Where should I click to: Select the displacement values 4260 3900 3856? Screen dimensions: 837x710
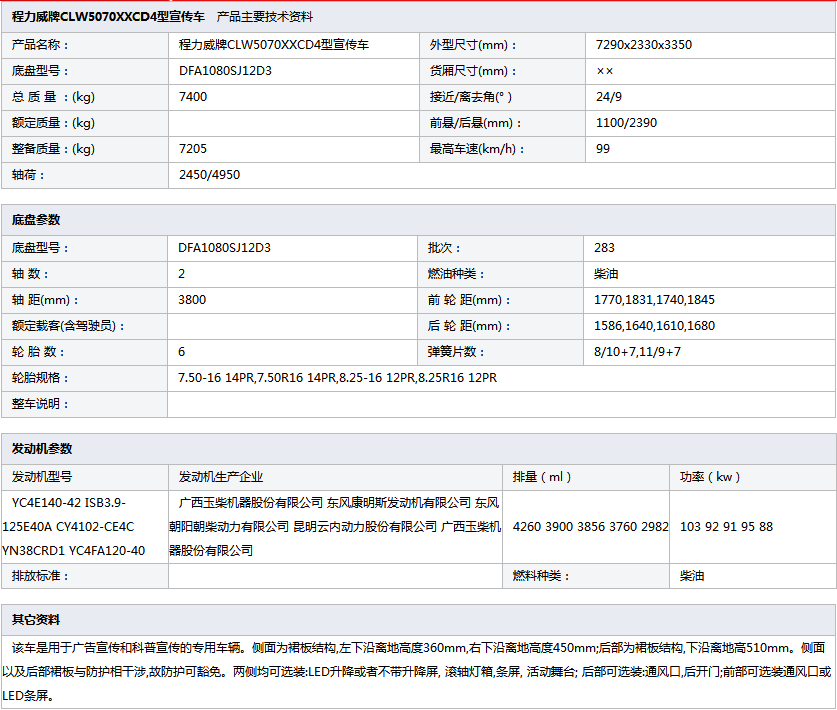(x=590, y=526)
